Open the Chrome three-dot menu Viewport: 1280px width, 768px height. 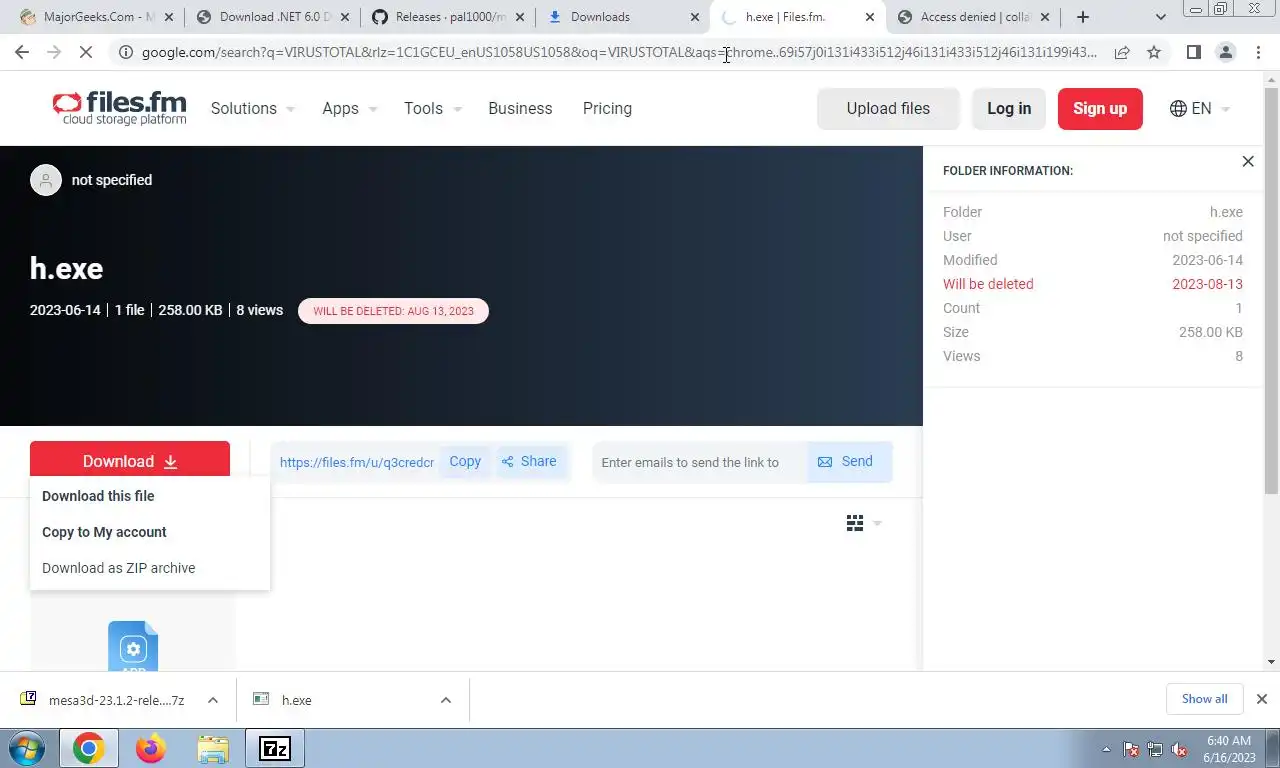(1258, 53)
